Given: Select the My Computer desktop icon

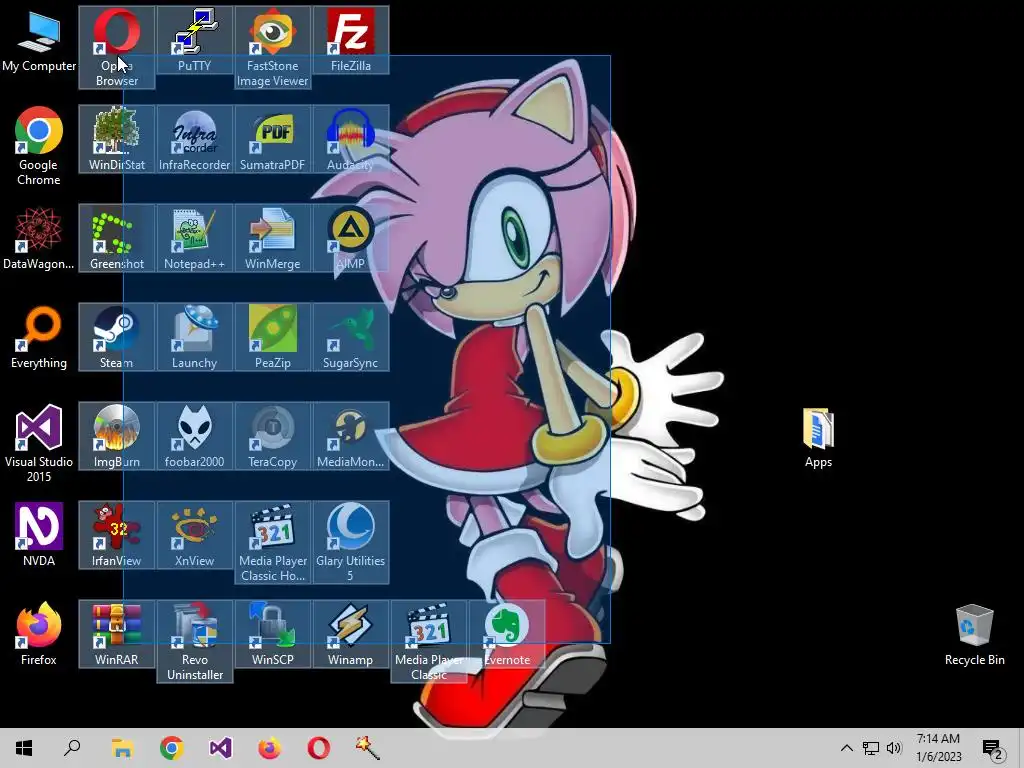Looking at the screenshot, I should pos(39,42).
